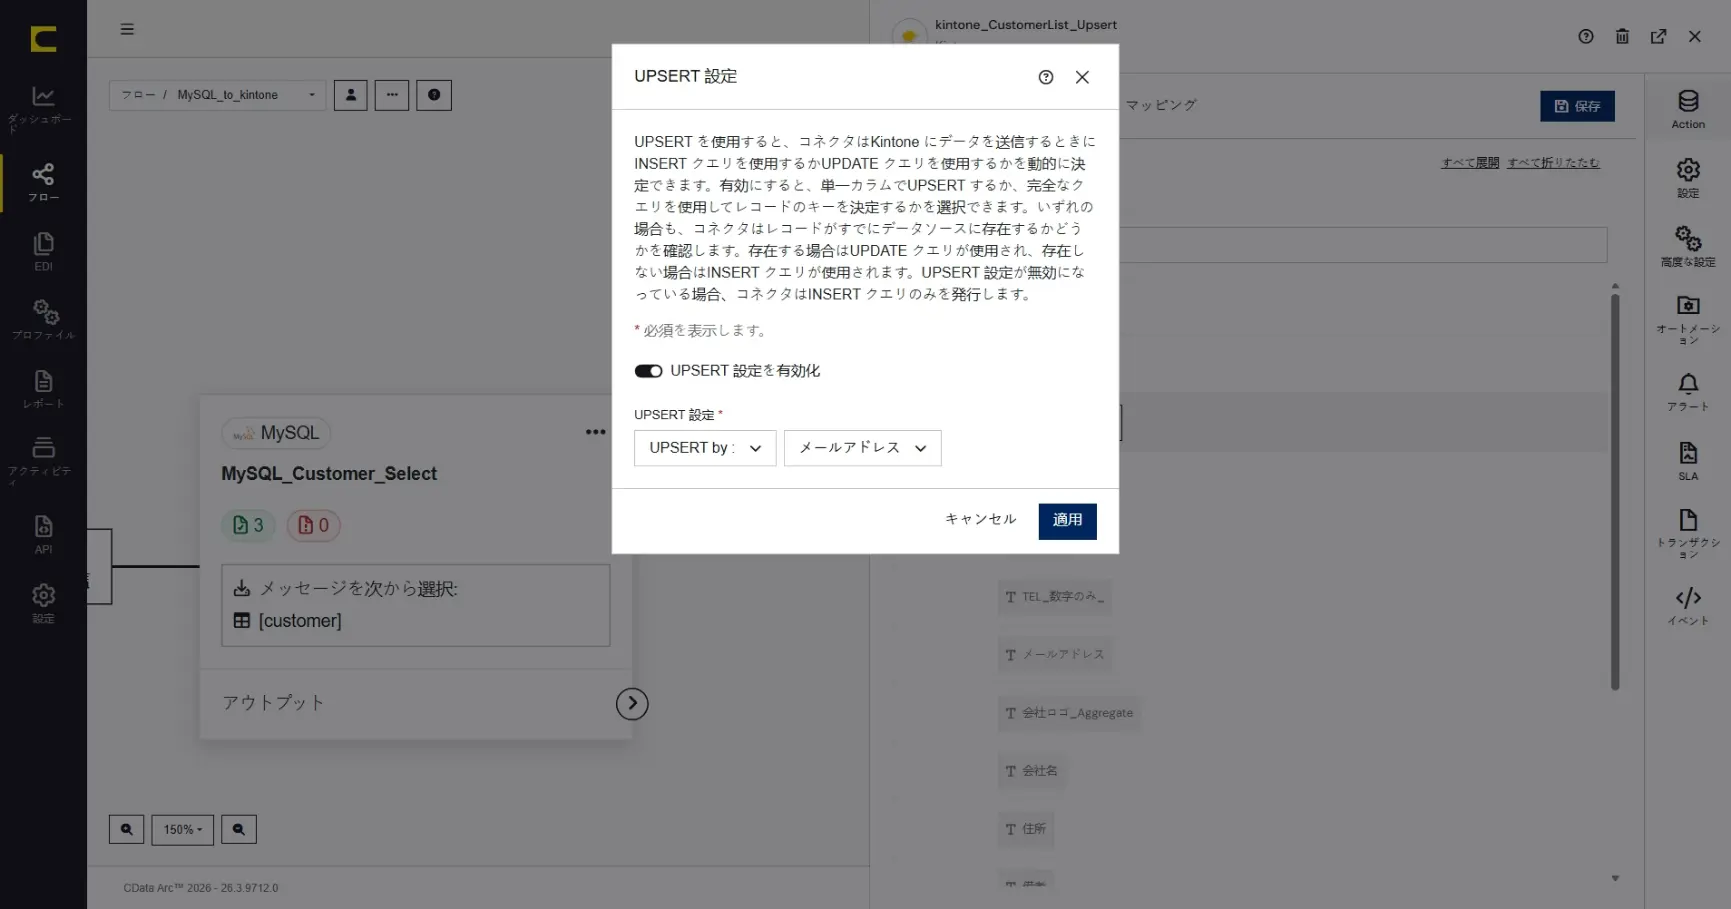The image size is (1731, 909).
Task: Select the 住所 mapping field
Action: pyautogui.click(x=1026, y=829)
